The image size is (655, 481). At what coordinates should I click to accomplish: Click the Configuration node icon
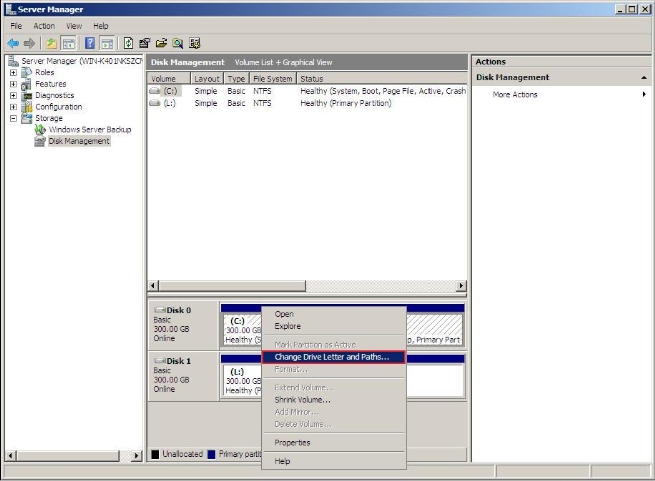27,107
